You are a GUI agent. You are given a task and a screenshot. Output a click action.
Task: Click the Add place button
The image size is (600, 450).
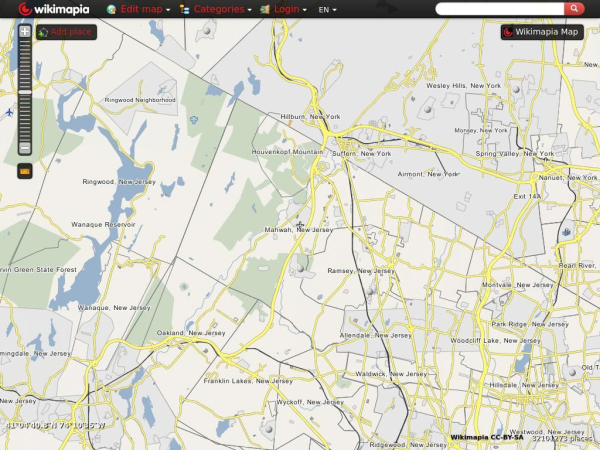67,32
